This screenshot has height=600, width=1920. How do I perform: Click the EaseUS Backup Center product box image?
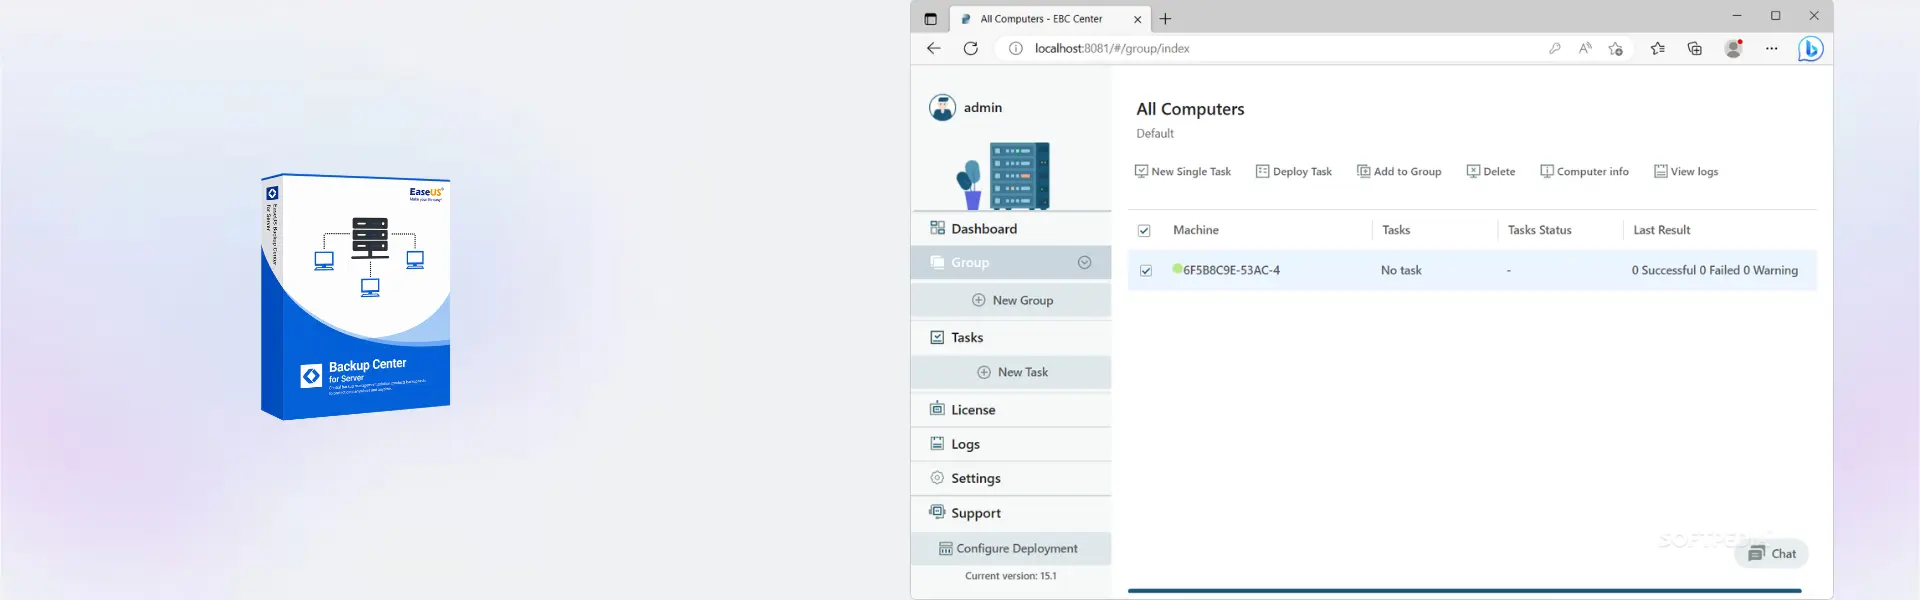point(356,297)
